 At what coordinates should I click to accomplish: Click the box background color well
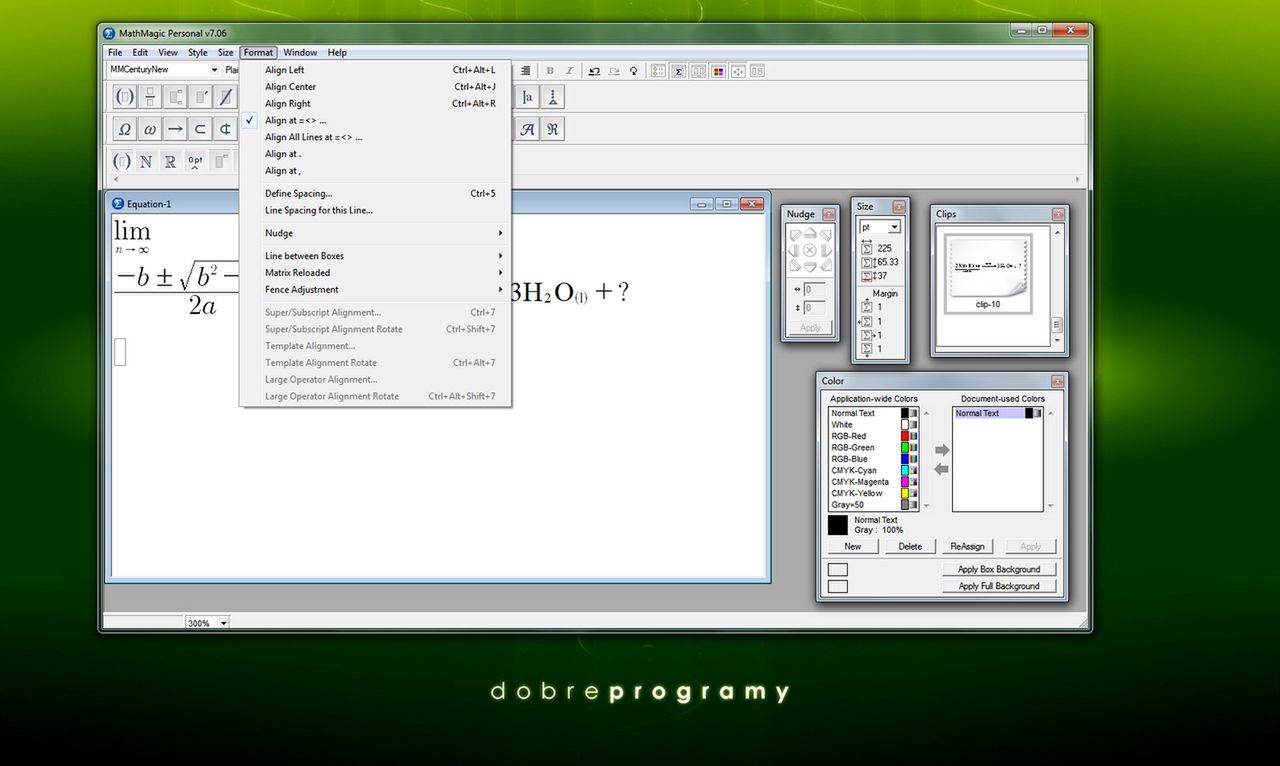(x=838, y=569)
